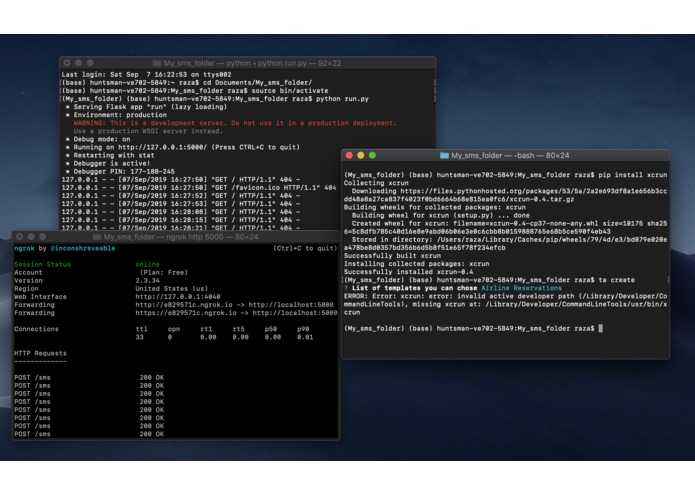Click the folder icon in ngrok http 5000 title bar
Image resolution: width=695 pixels, height=494 pixels.
pyautogui.click(x=97, y=237)
